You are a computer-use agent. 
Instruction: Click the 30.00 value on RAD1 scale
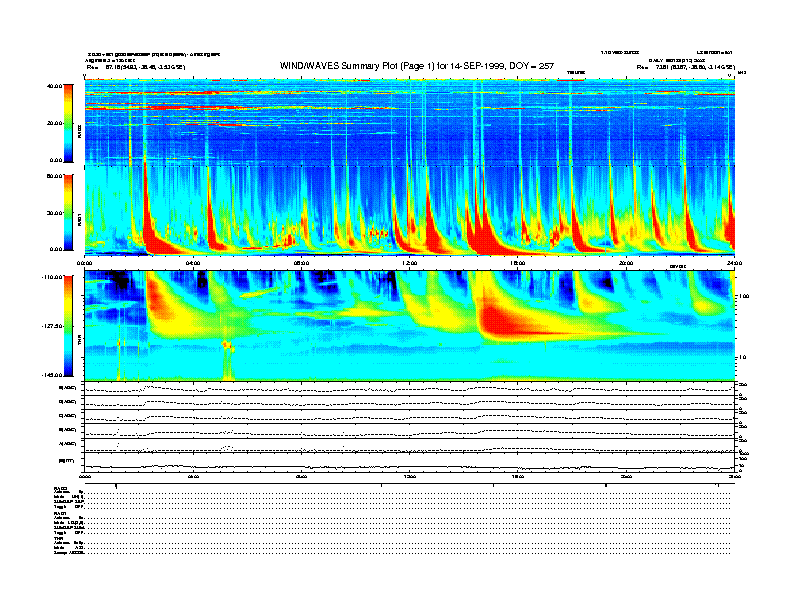coord(54,213)
